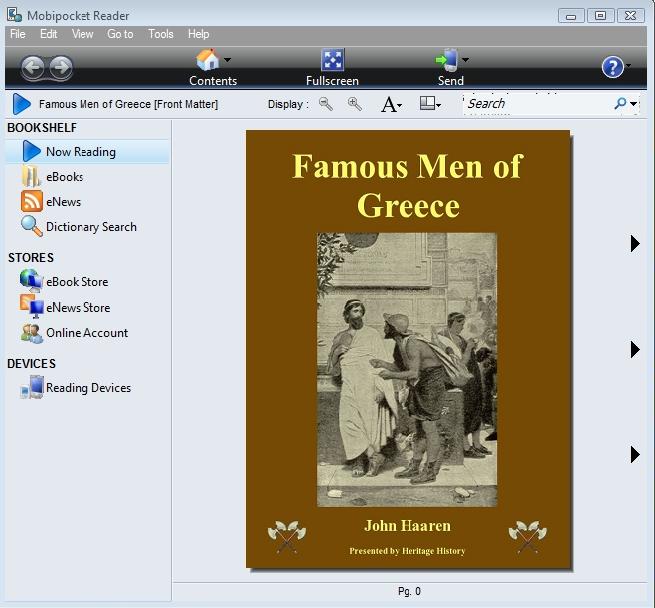The image size is (655, 608).
Task: Switch to Fullscreen mode
Action: point(332,61)
